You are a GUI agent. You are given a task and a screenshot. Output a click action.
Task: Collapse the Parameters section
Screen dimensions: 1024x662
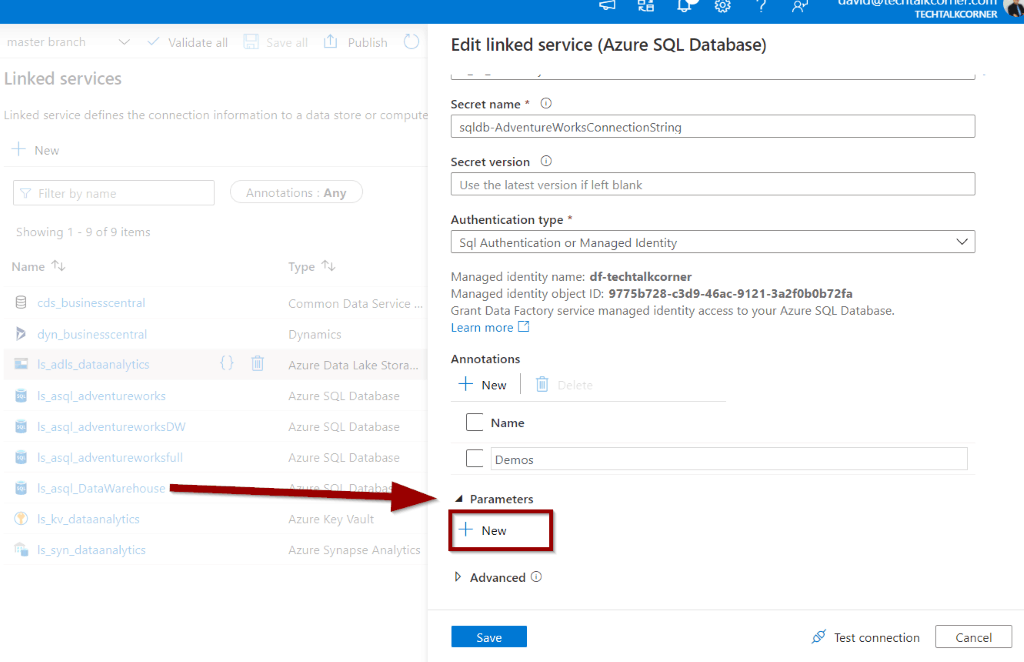[458, 499]
